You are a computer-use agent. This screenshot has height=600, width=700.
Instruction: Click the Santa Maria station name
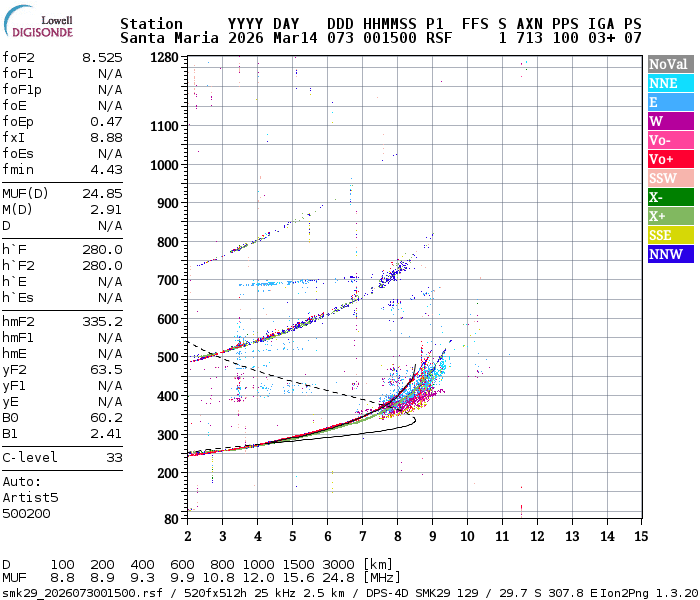(x=169, y=38)
